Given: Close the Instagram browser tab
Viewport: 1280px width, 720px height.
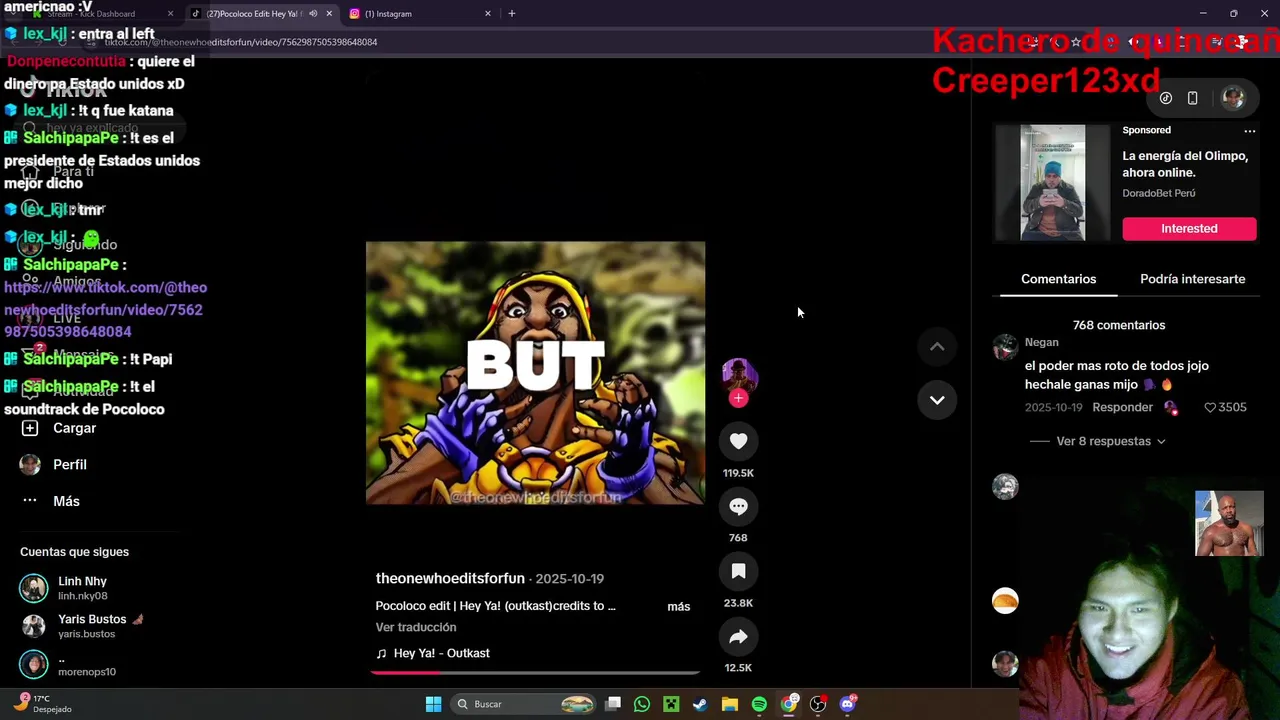Looking at the screenshot, I should 488,14.
